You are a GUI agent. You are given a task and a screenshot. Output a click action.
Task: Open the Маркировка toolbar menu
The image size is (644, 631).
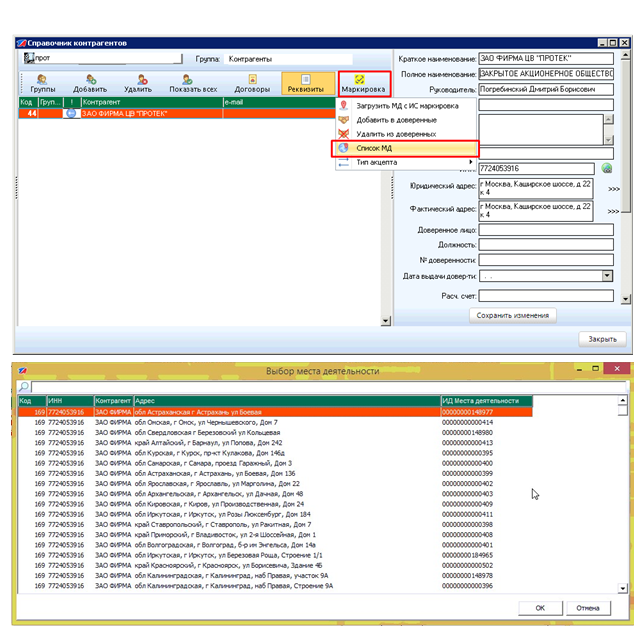click(x=363, y=83)
